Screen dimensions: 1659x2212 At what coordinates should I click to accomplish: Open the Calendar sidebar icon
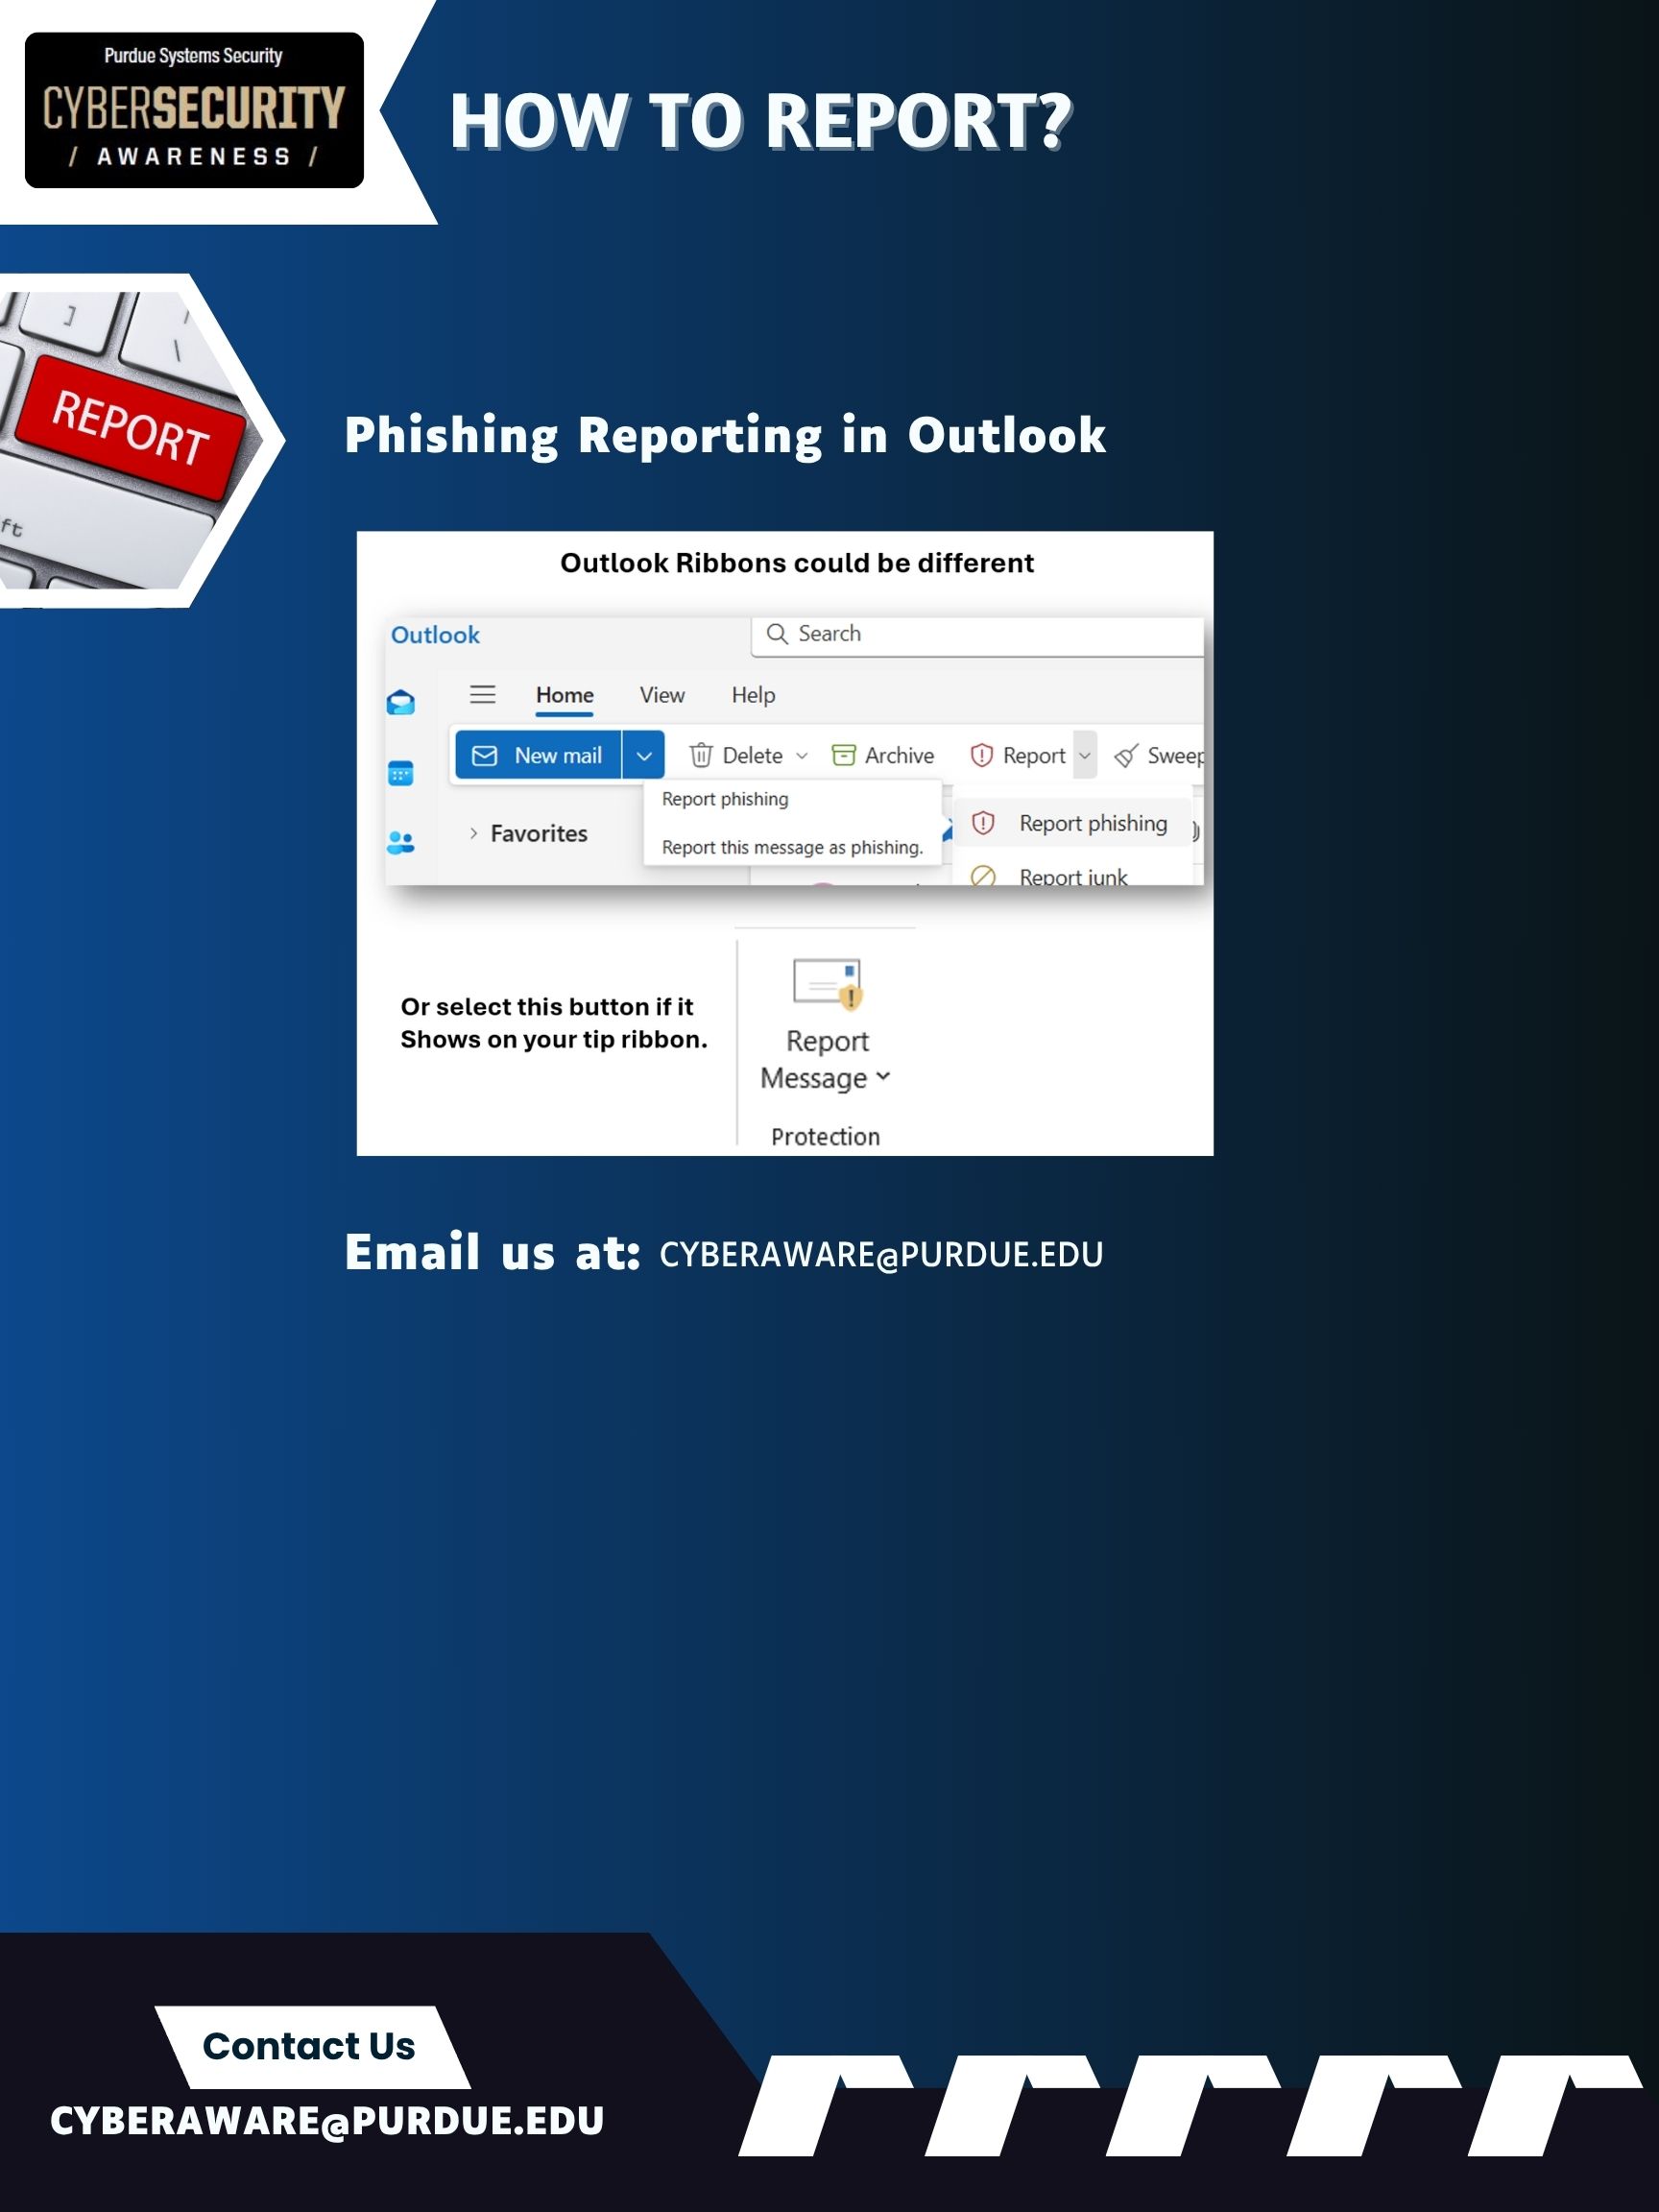pos(401,773)
